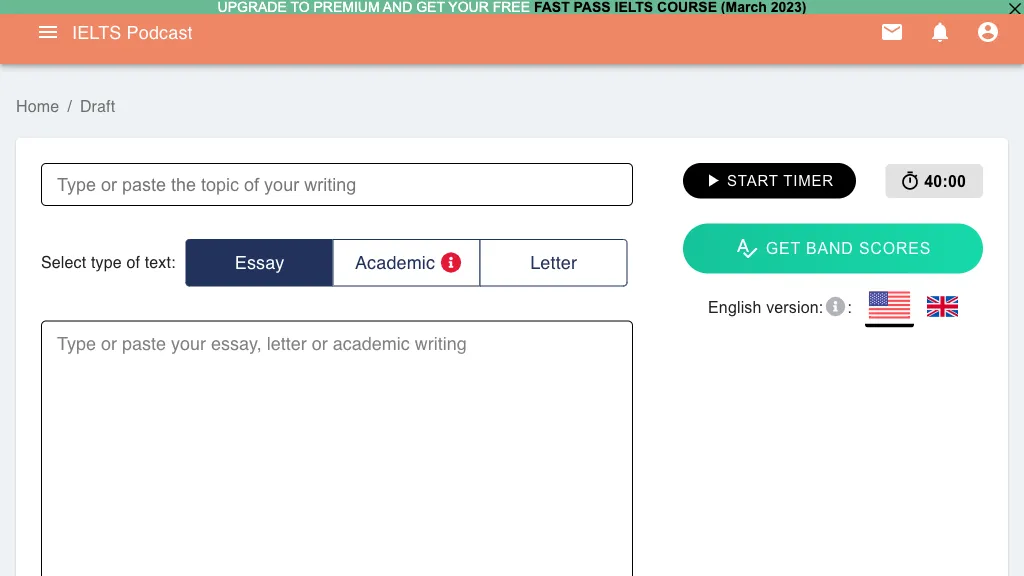Select the Essay text type
The width and height of the screenshot is (1024, 576).
(259, 263)
